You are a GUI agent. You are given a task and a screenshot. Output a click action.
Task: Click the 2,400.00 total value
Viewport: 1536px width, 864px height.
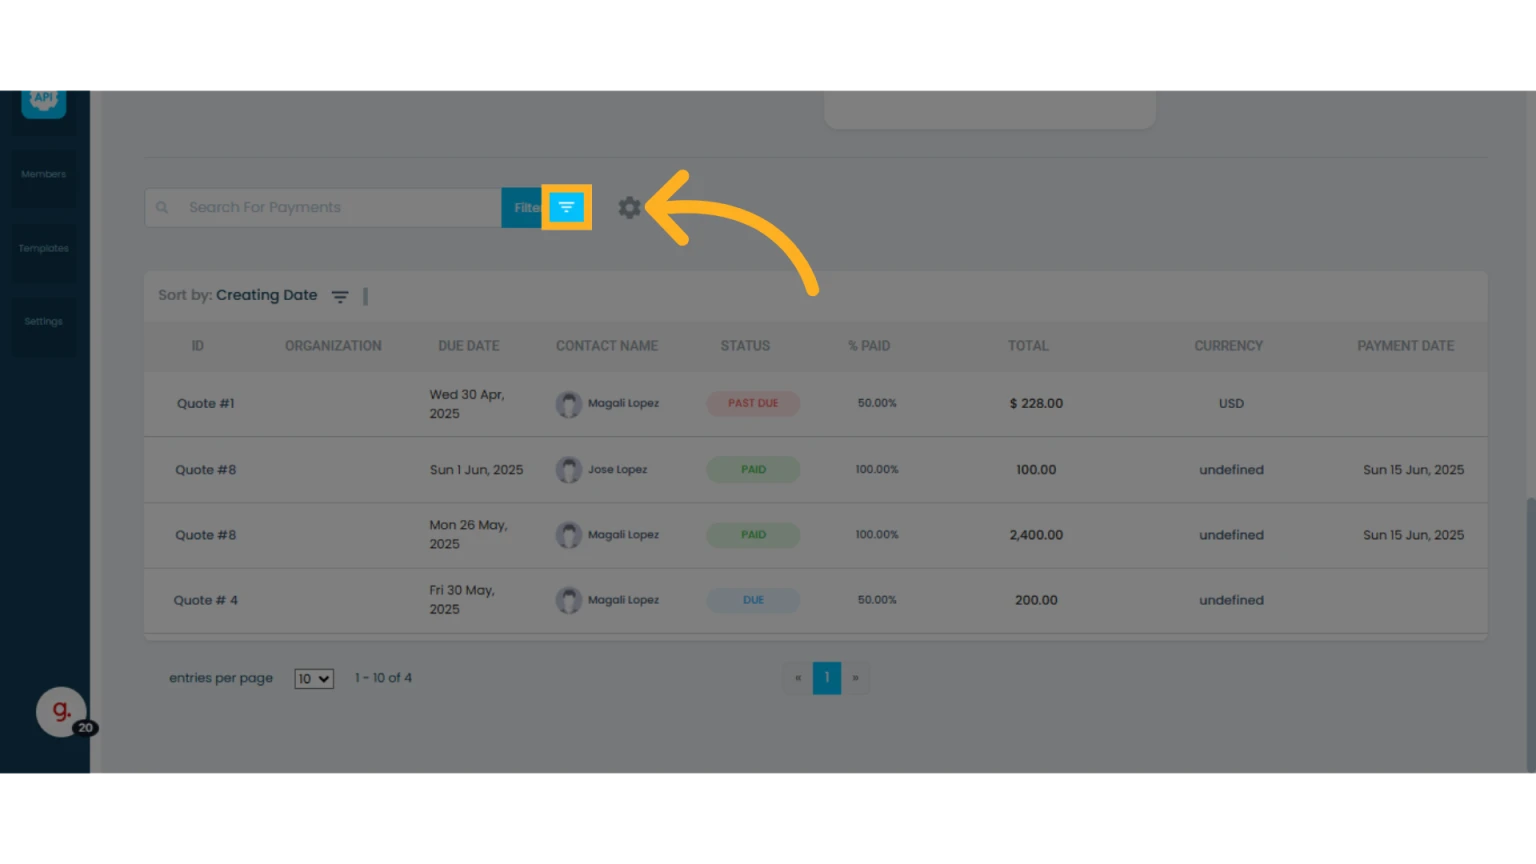pyautogui.click(x=1036, y=535)
